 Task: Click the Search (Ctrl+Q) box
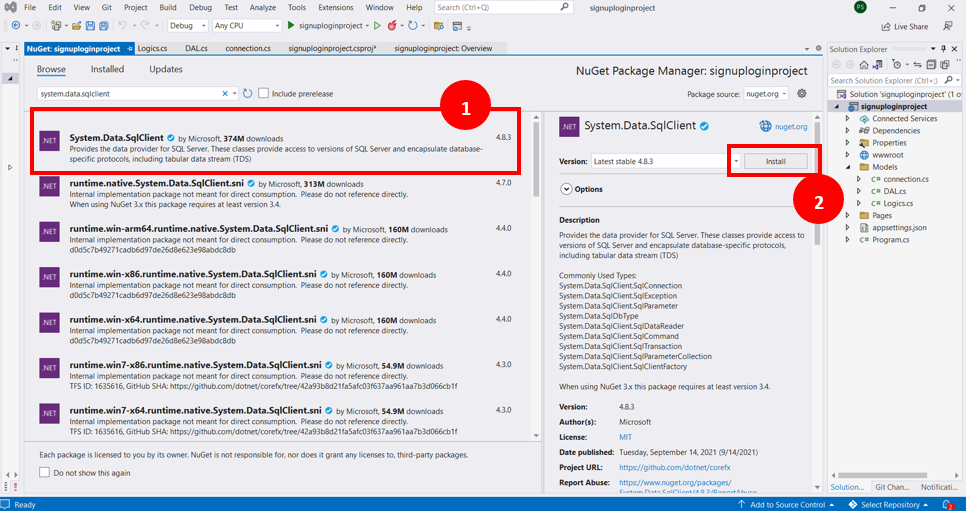(502, 7)
